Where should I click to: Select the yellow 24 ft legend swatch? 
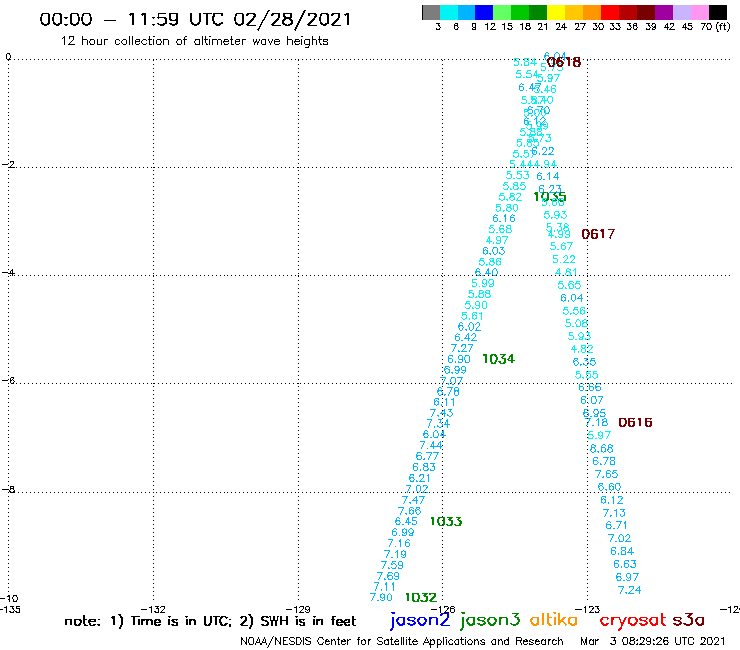click(556, 12)
